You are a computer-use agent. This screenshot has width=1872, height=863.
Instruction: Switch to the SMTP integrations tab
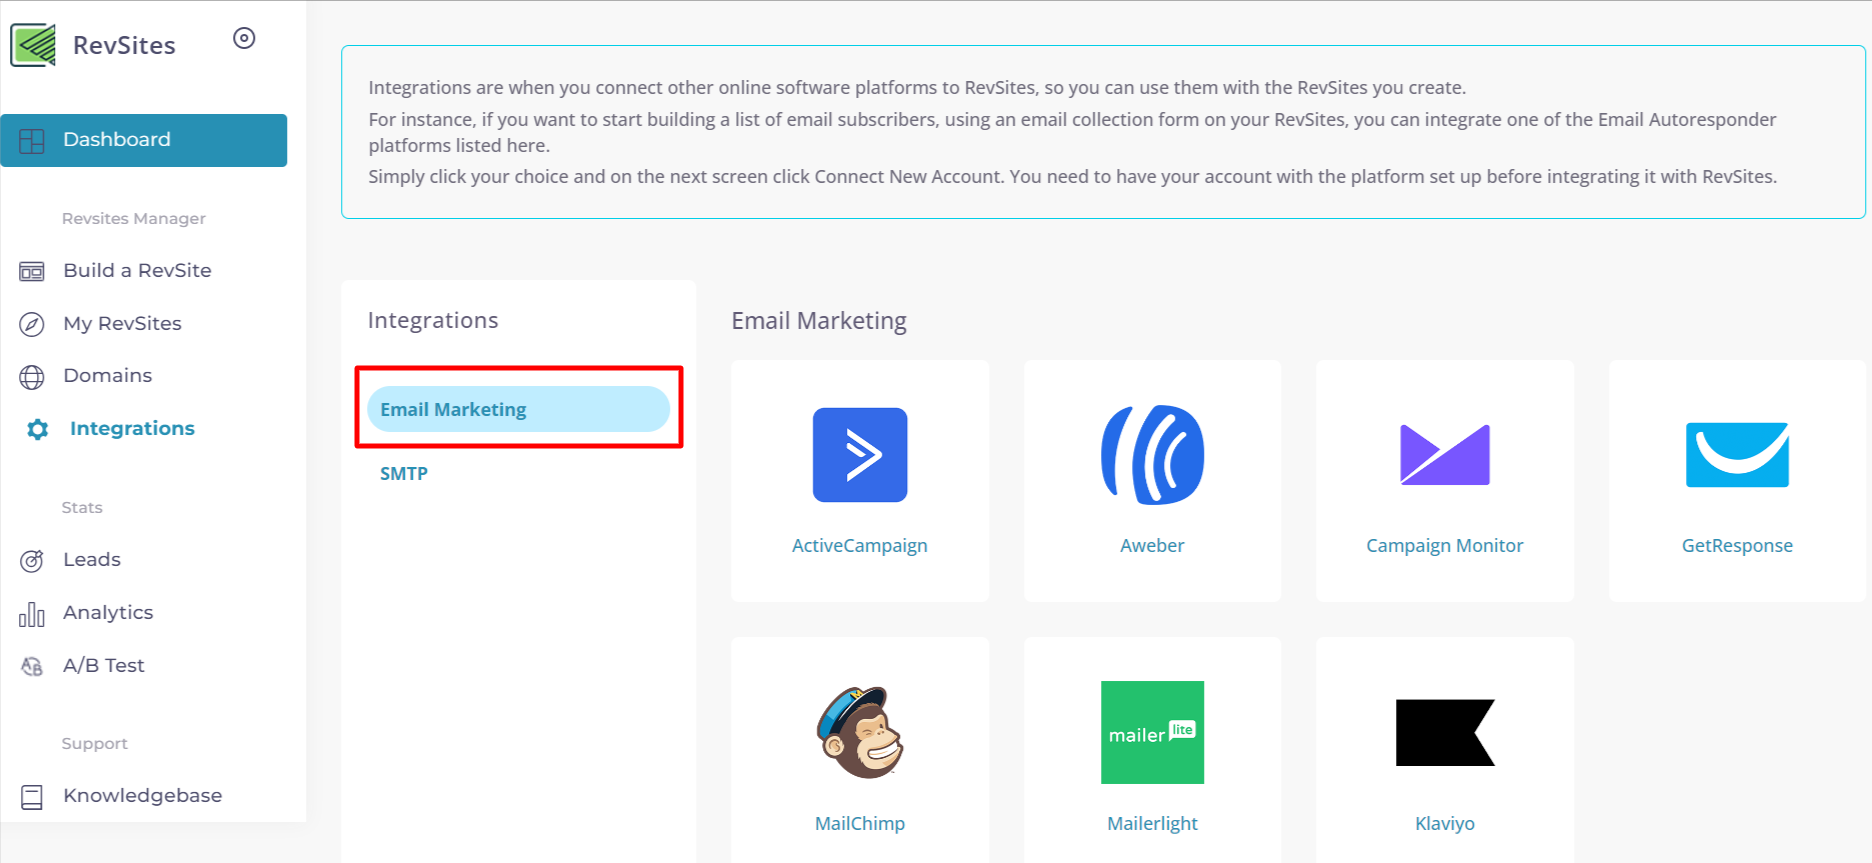404,474
